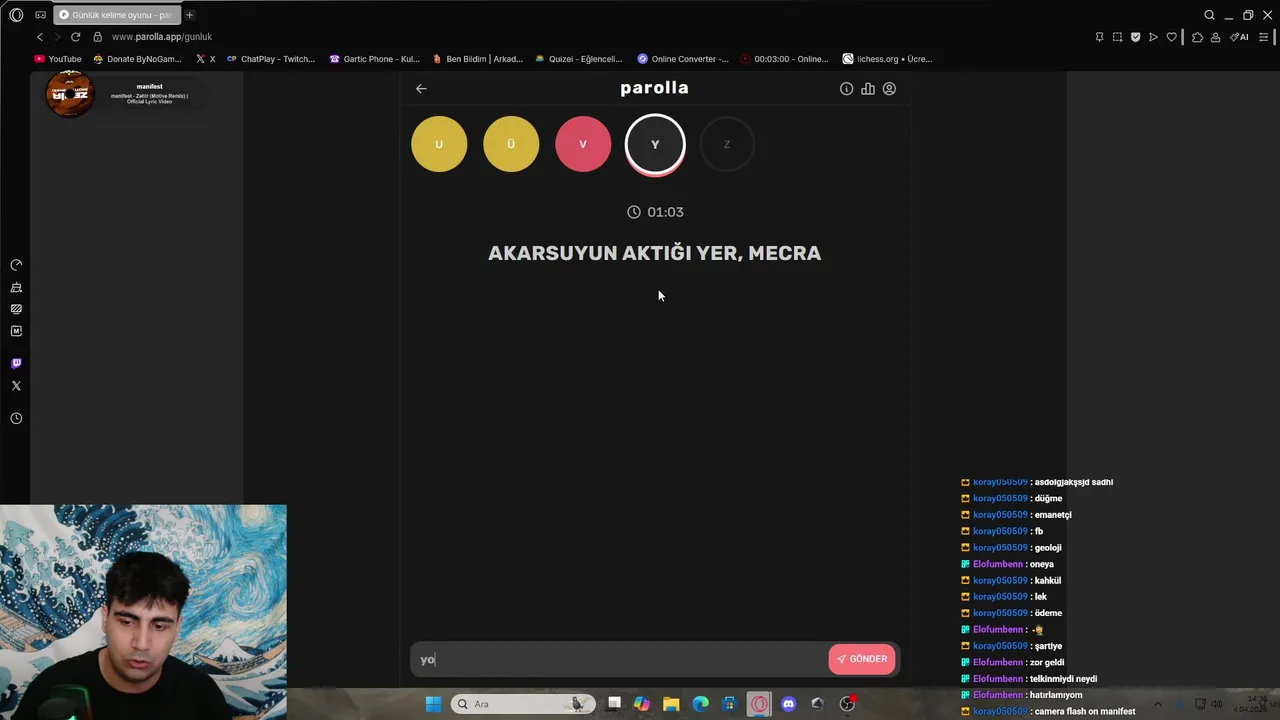Select the red V letter circle
Viewport: 1280px width, 720px height.
coord(583,144)
